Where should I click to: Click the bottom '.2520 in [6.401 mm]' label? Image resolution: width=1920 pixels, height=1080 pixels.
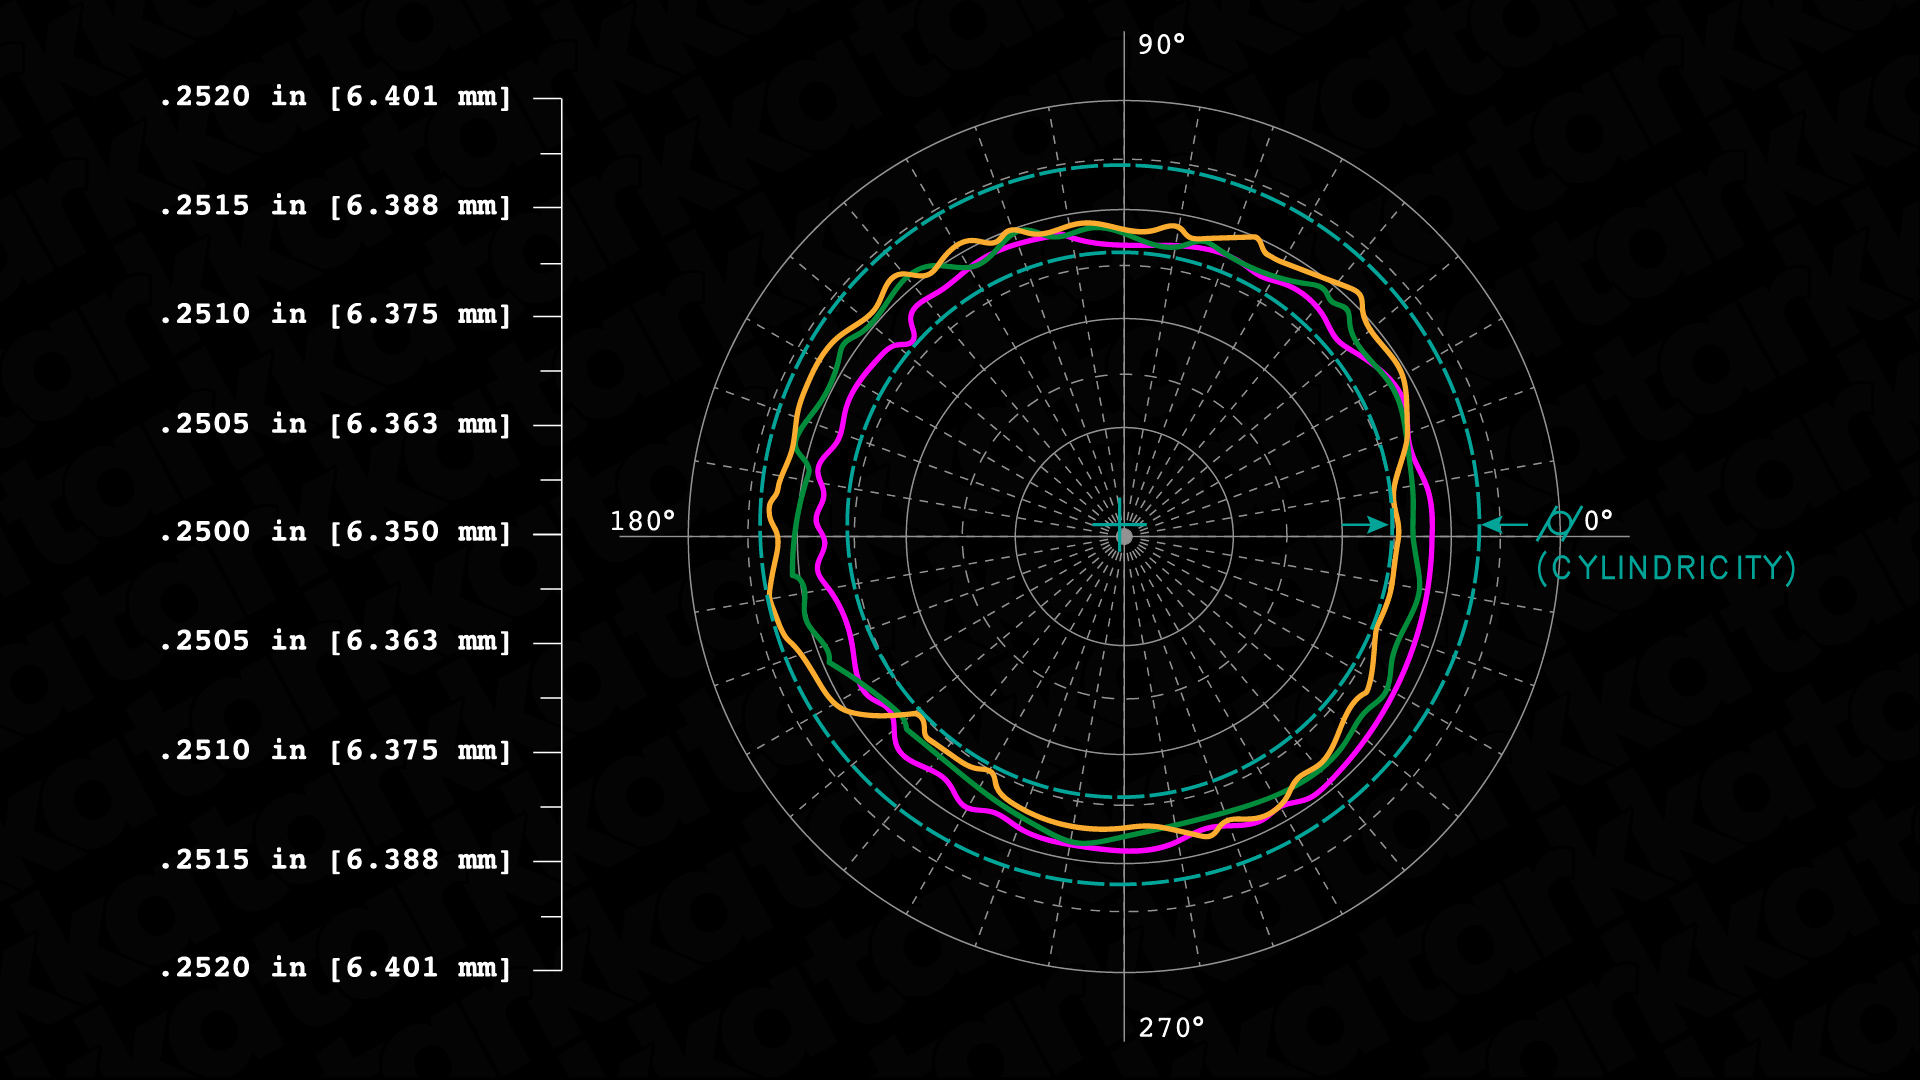(336, 968)
